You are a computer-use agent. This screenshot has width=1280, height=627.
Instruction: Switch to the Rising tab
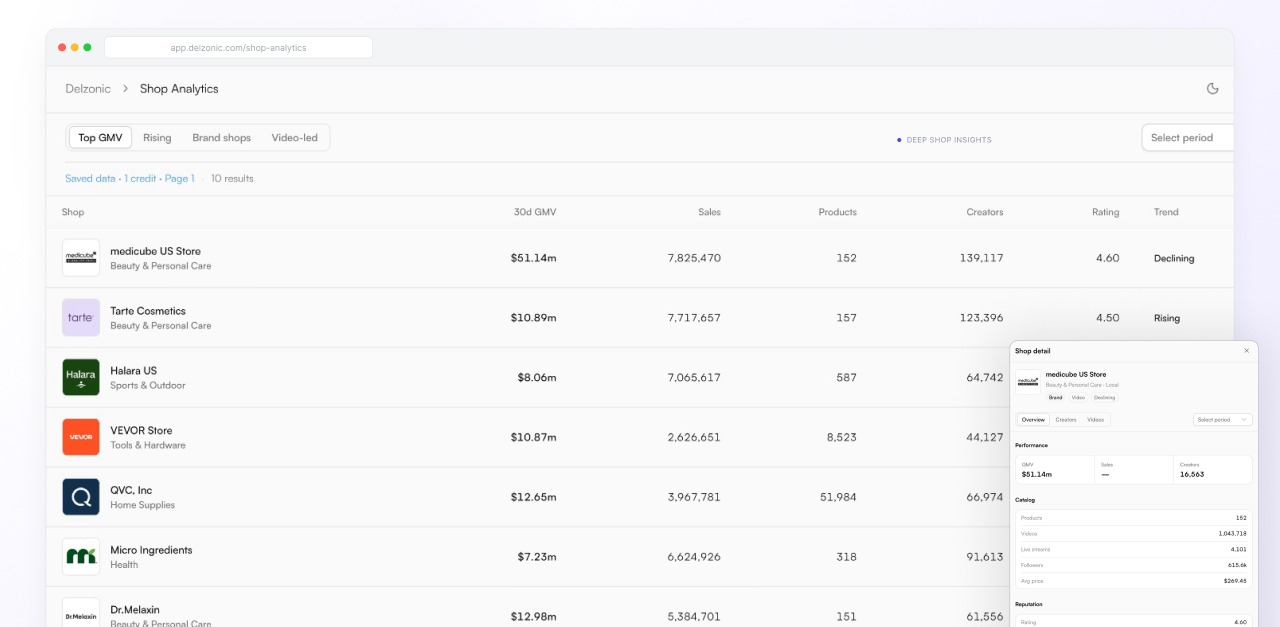(157, 138)
